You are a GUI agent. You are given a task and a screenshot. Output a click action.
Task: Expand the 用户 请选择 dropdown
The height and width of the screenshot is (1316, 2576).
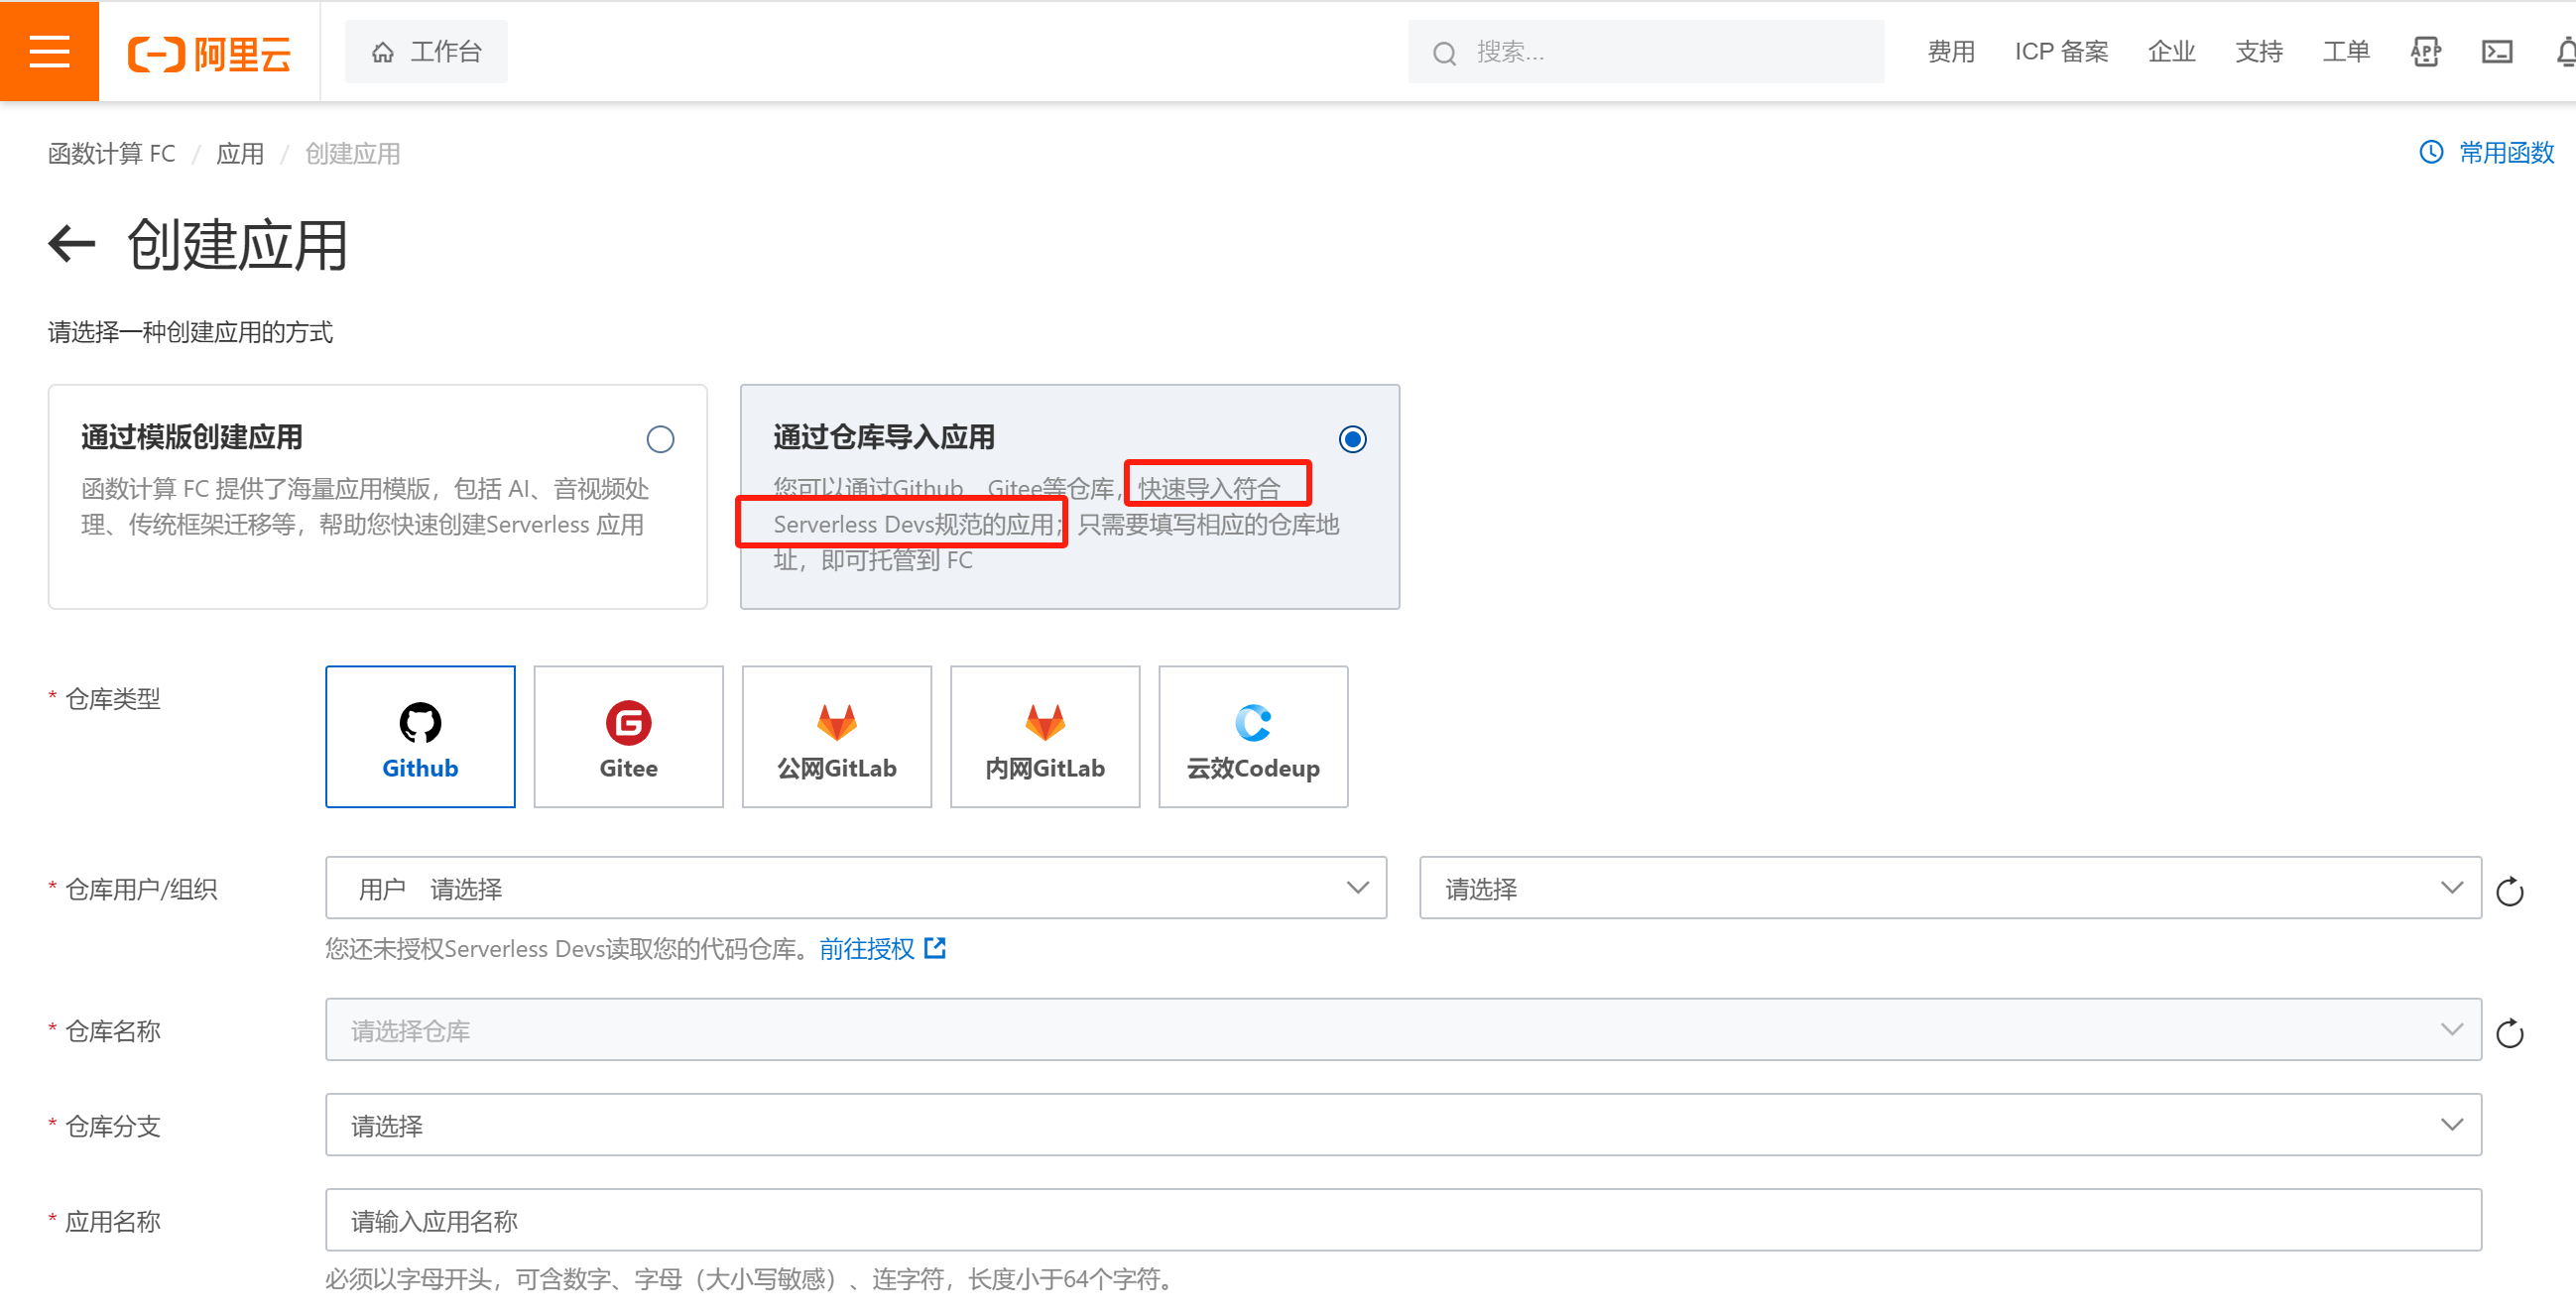(x=855, y=888)
